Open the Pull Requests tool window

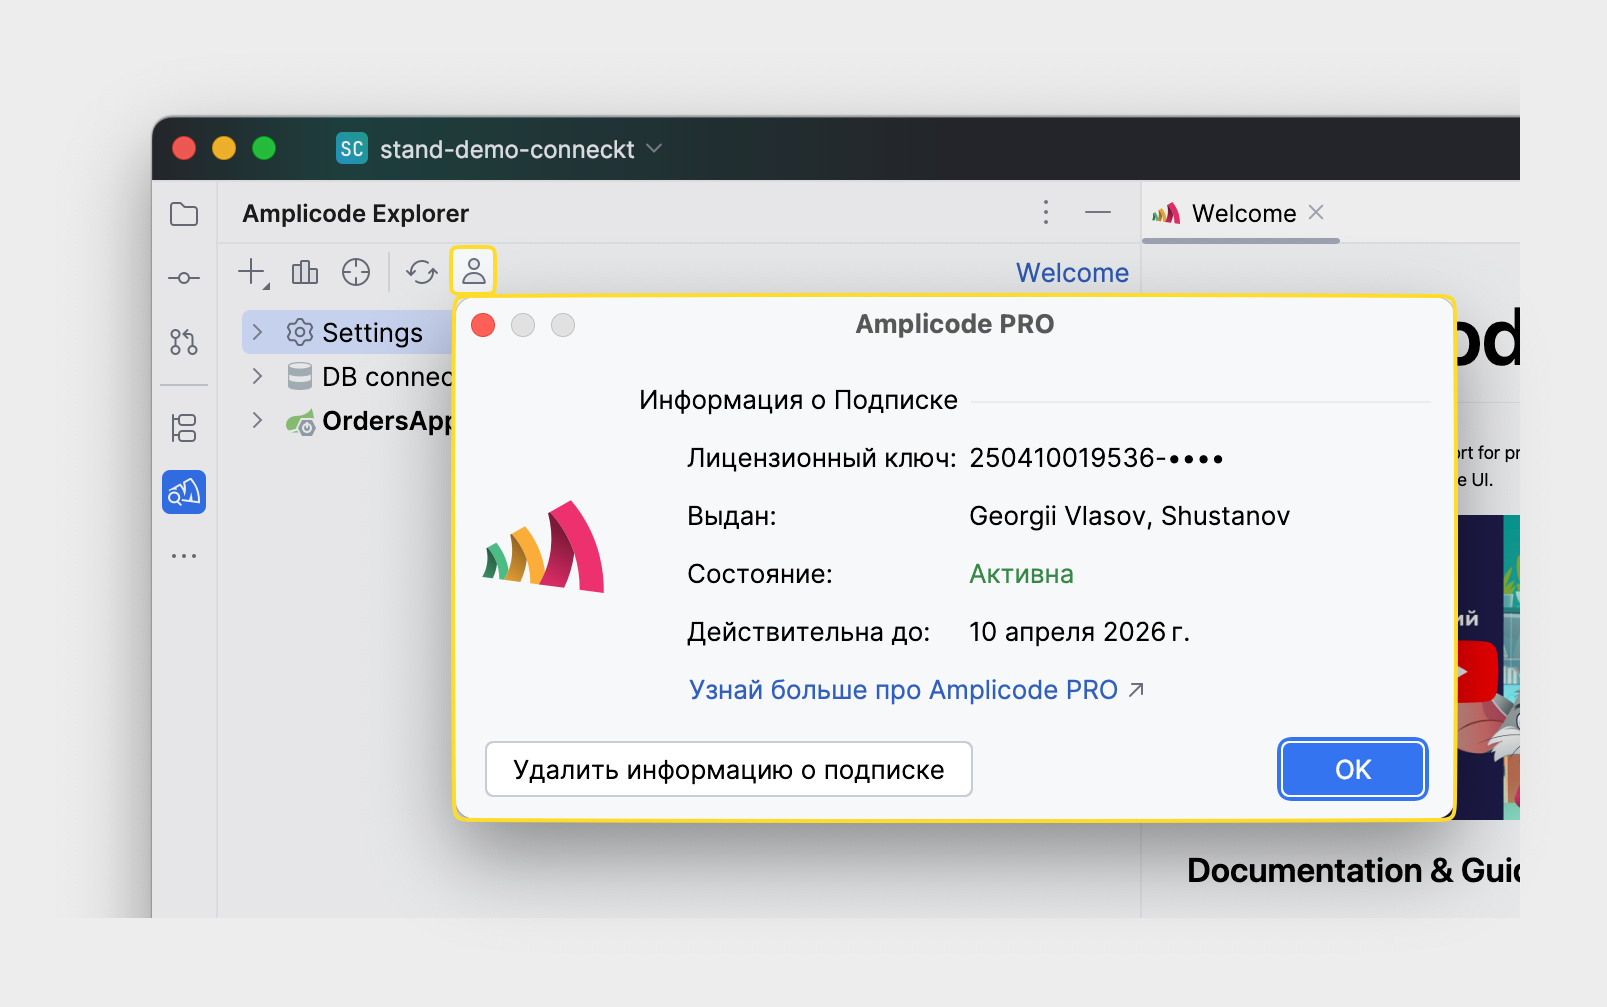tap(184, 342)
